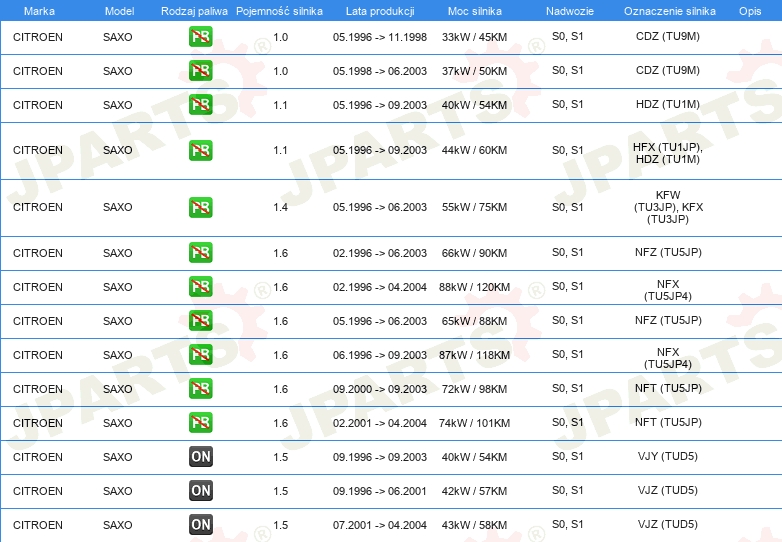Click petrol icon in 40kW / 54KM HDZ row
The width and height of the screenshot is (782, 542).
[x=200, y=105]
